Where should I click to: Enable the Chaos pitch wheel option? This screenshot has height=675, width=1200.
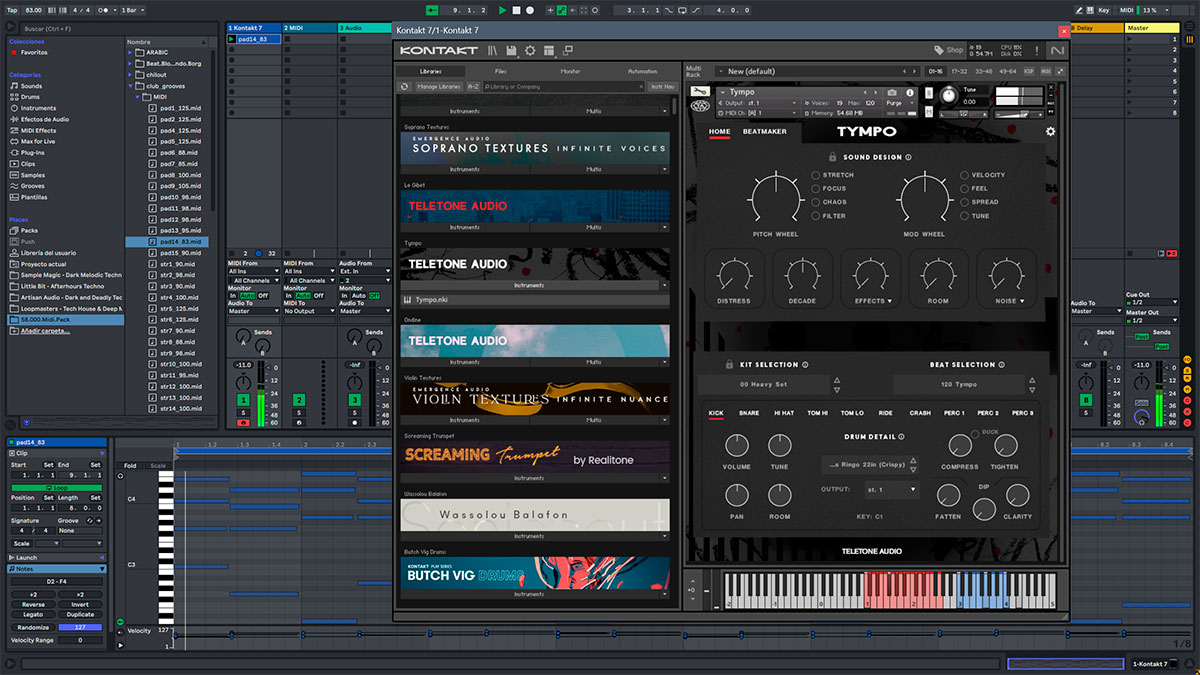coord(817,202)
